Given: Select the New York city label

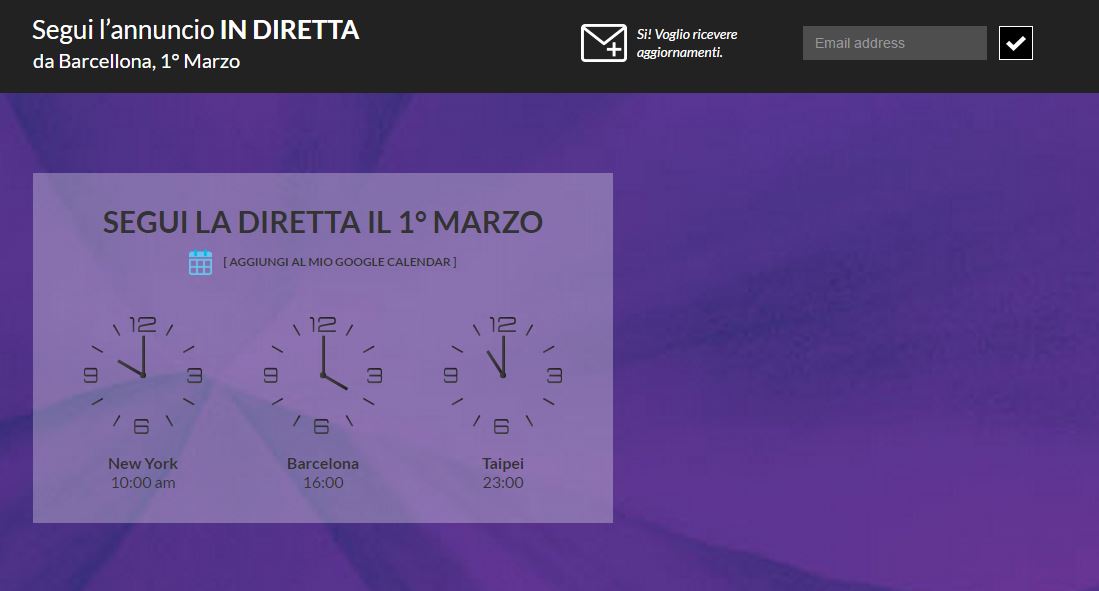Looking at the screenshot, I should [143, 463].
